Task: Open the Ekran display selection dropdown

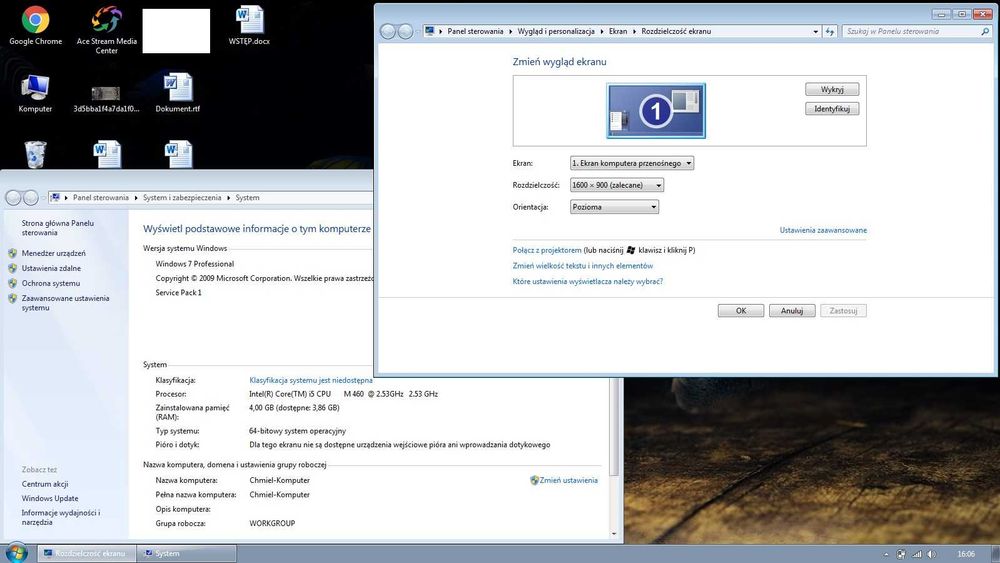Action: pos(631,163)
